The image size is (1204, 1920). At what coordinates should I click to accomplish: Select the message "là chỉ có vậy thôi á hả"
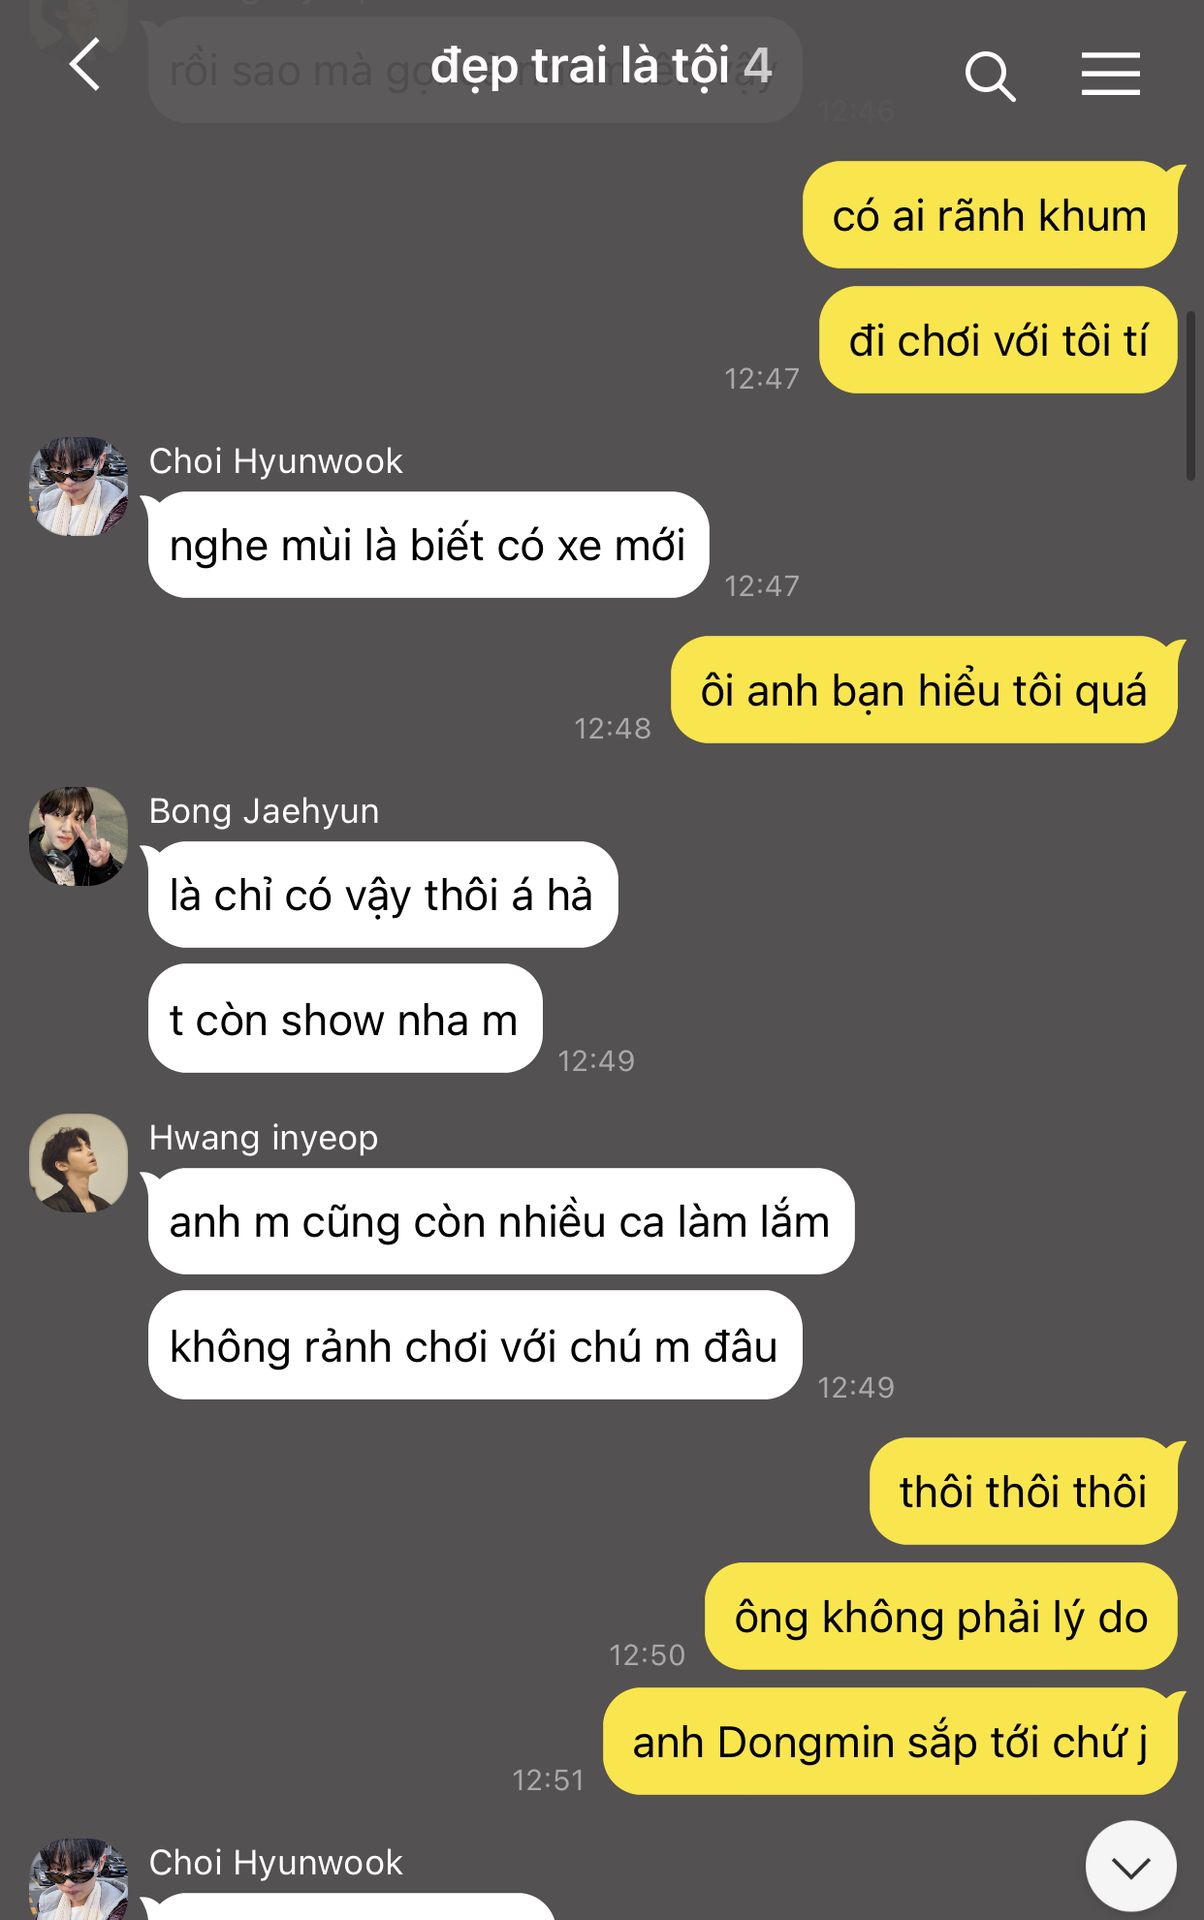(x=383, y=895)
